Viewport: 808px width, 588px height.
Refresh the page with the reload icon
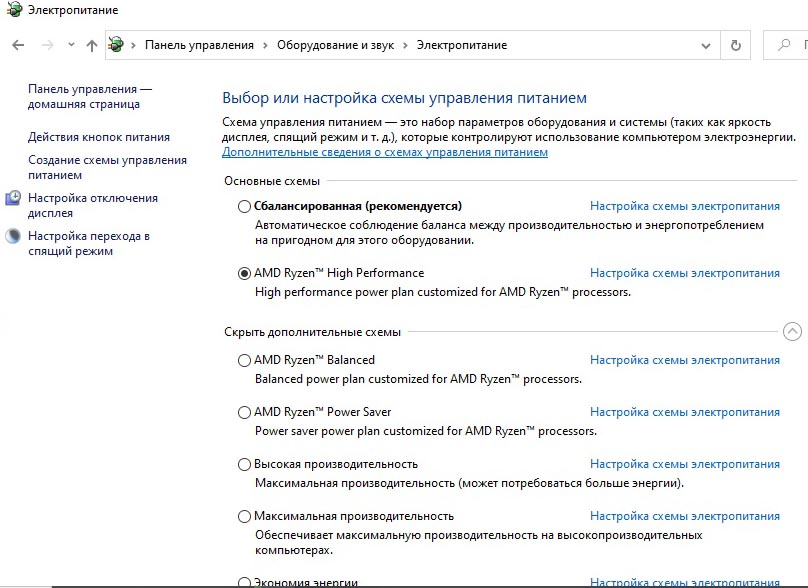736,45
